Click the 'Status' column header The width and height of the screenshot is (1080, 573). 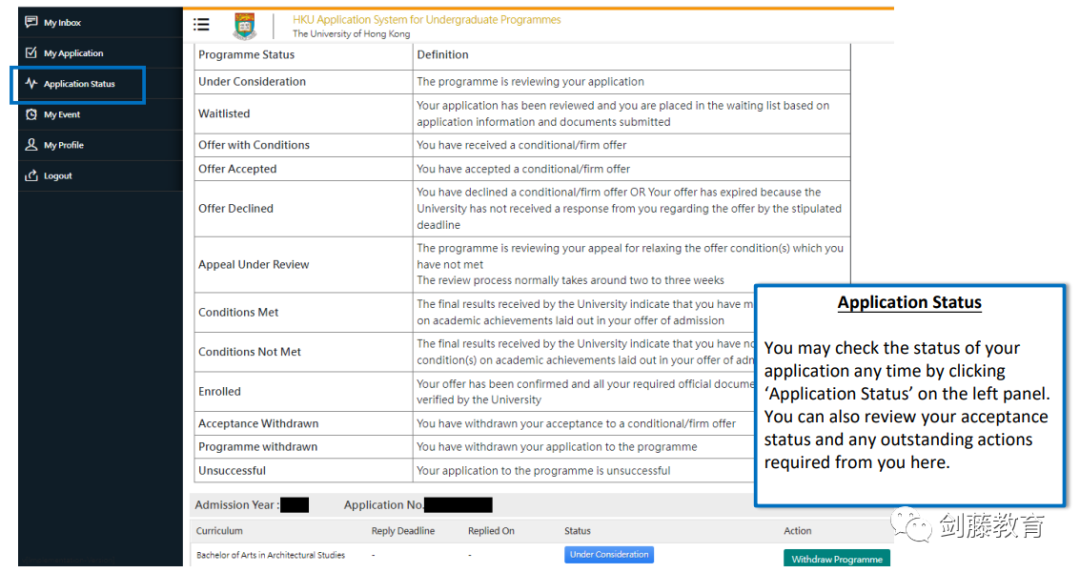click(x=577, y=531)
